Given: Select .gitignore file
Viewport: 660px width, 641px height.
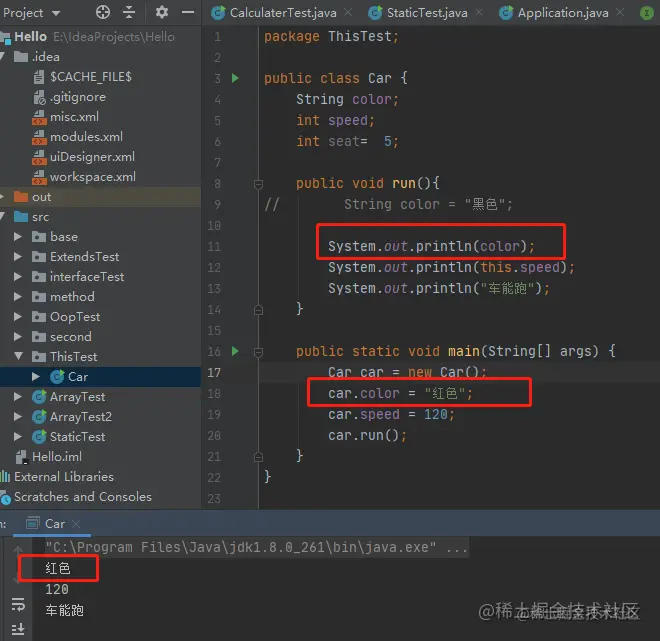Looking at the screenshot, I should (x=78, y=97).
